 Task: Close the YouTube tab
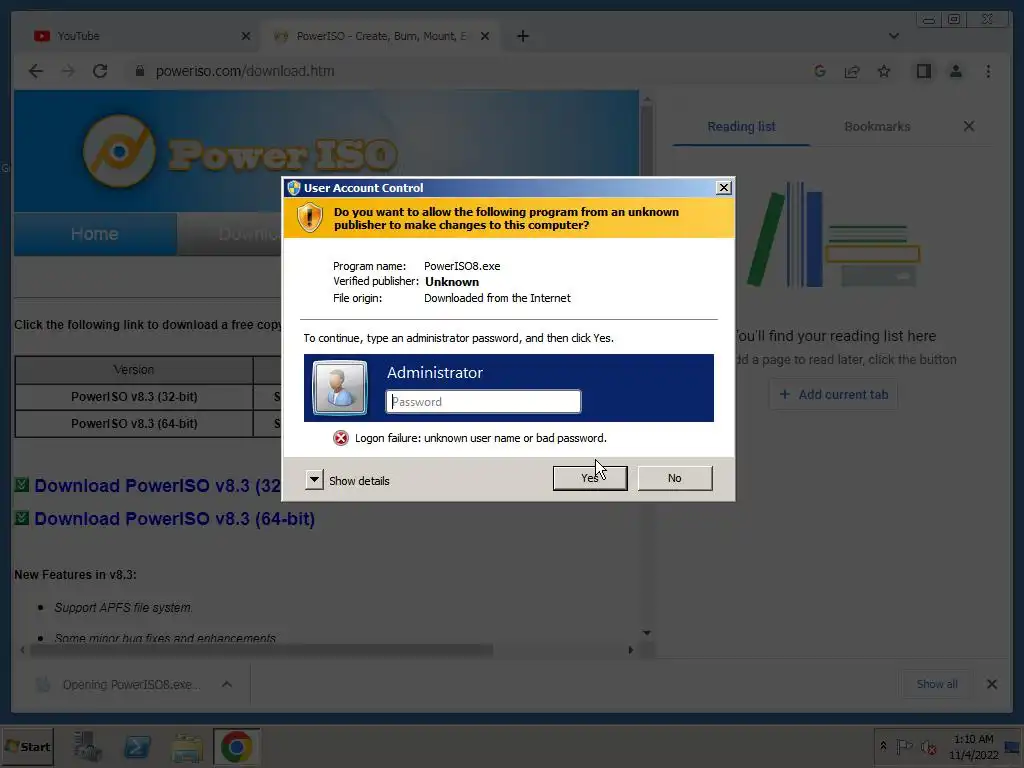coord(246,36)
